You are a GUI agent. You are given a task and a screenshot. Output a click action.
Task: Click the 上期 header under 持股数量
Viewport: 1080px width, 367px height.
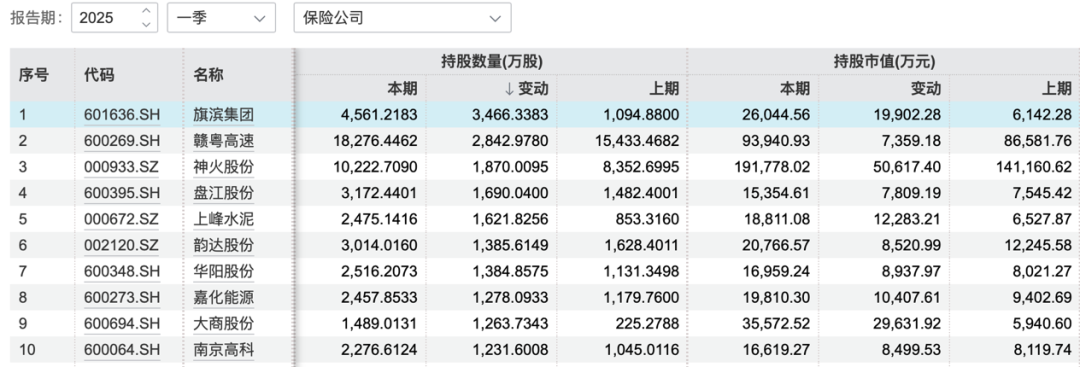pos(664,88)
